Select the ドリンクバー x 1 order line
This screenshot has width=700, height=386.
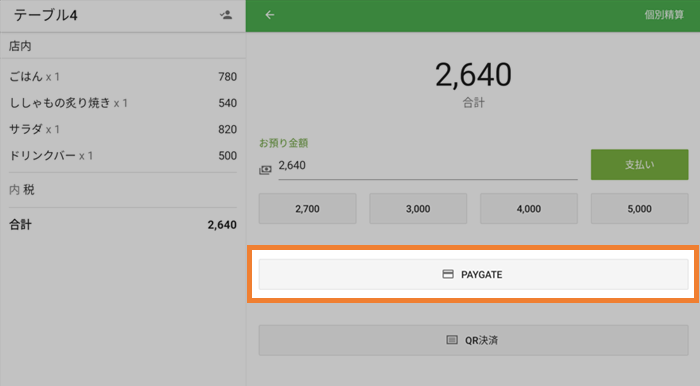pyautogui.click(x=123, y=156)
